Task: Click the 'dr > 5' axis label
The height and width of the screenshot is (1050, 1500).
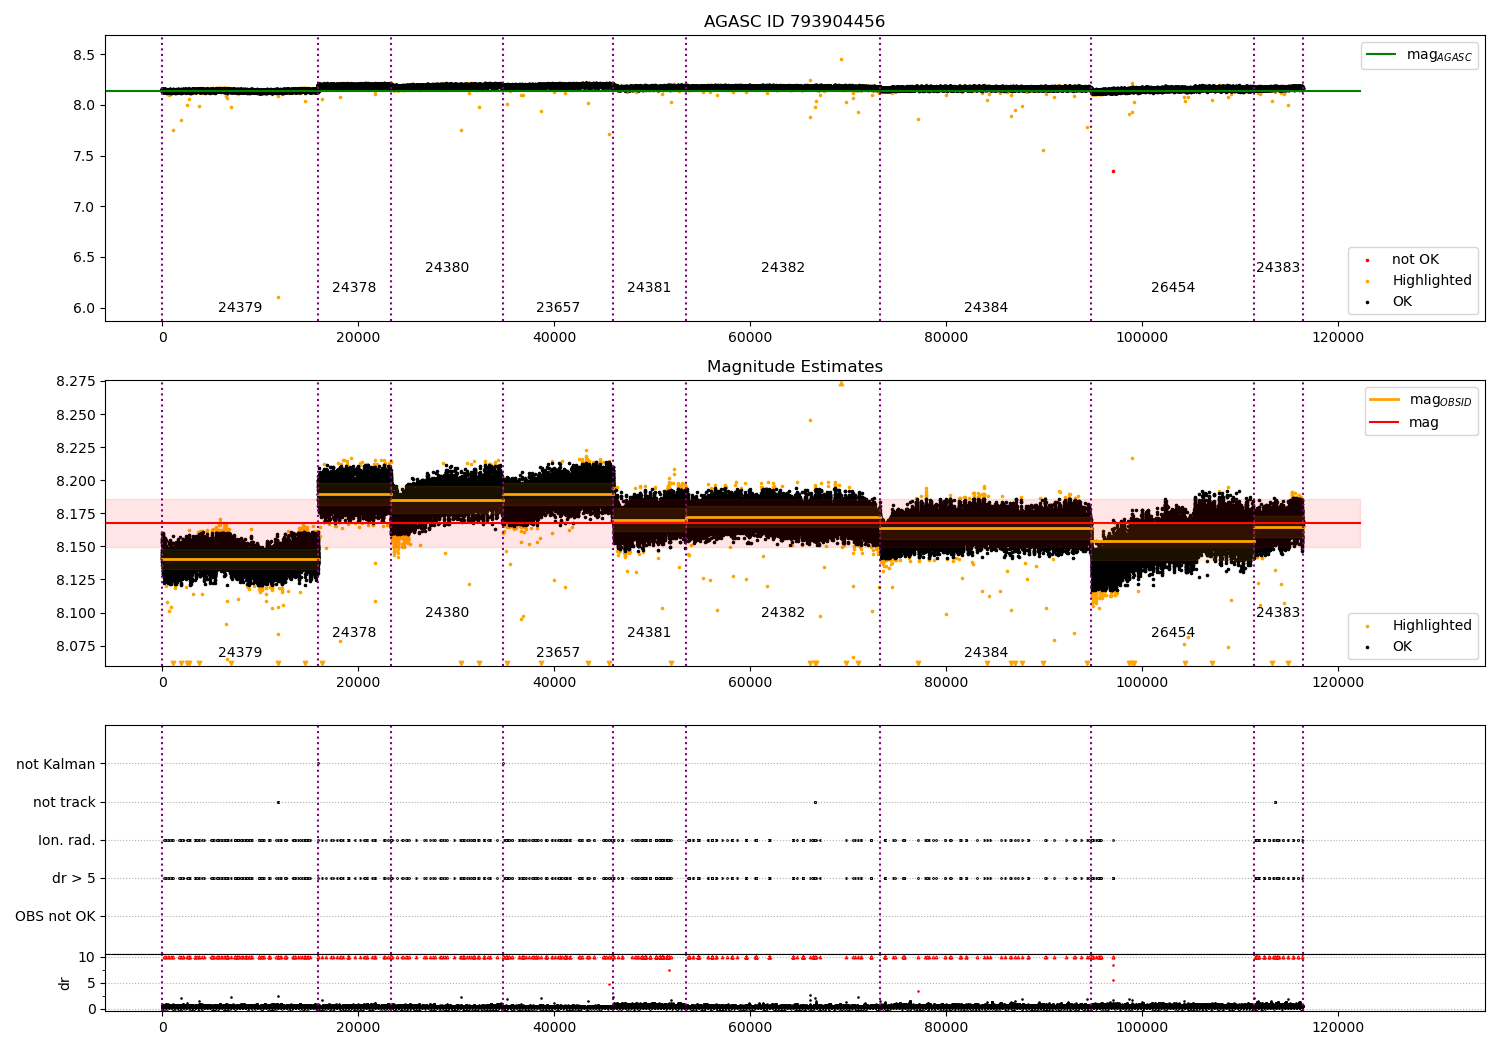Action: pyautogui.click(x=74, y=879)
